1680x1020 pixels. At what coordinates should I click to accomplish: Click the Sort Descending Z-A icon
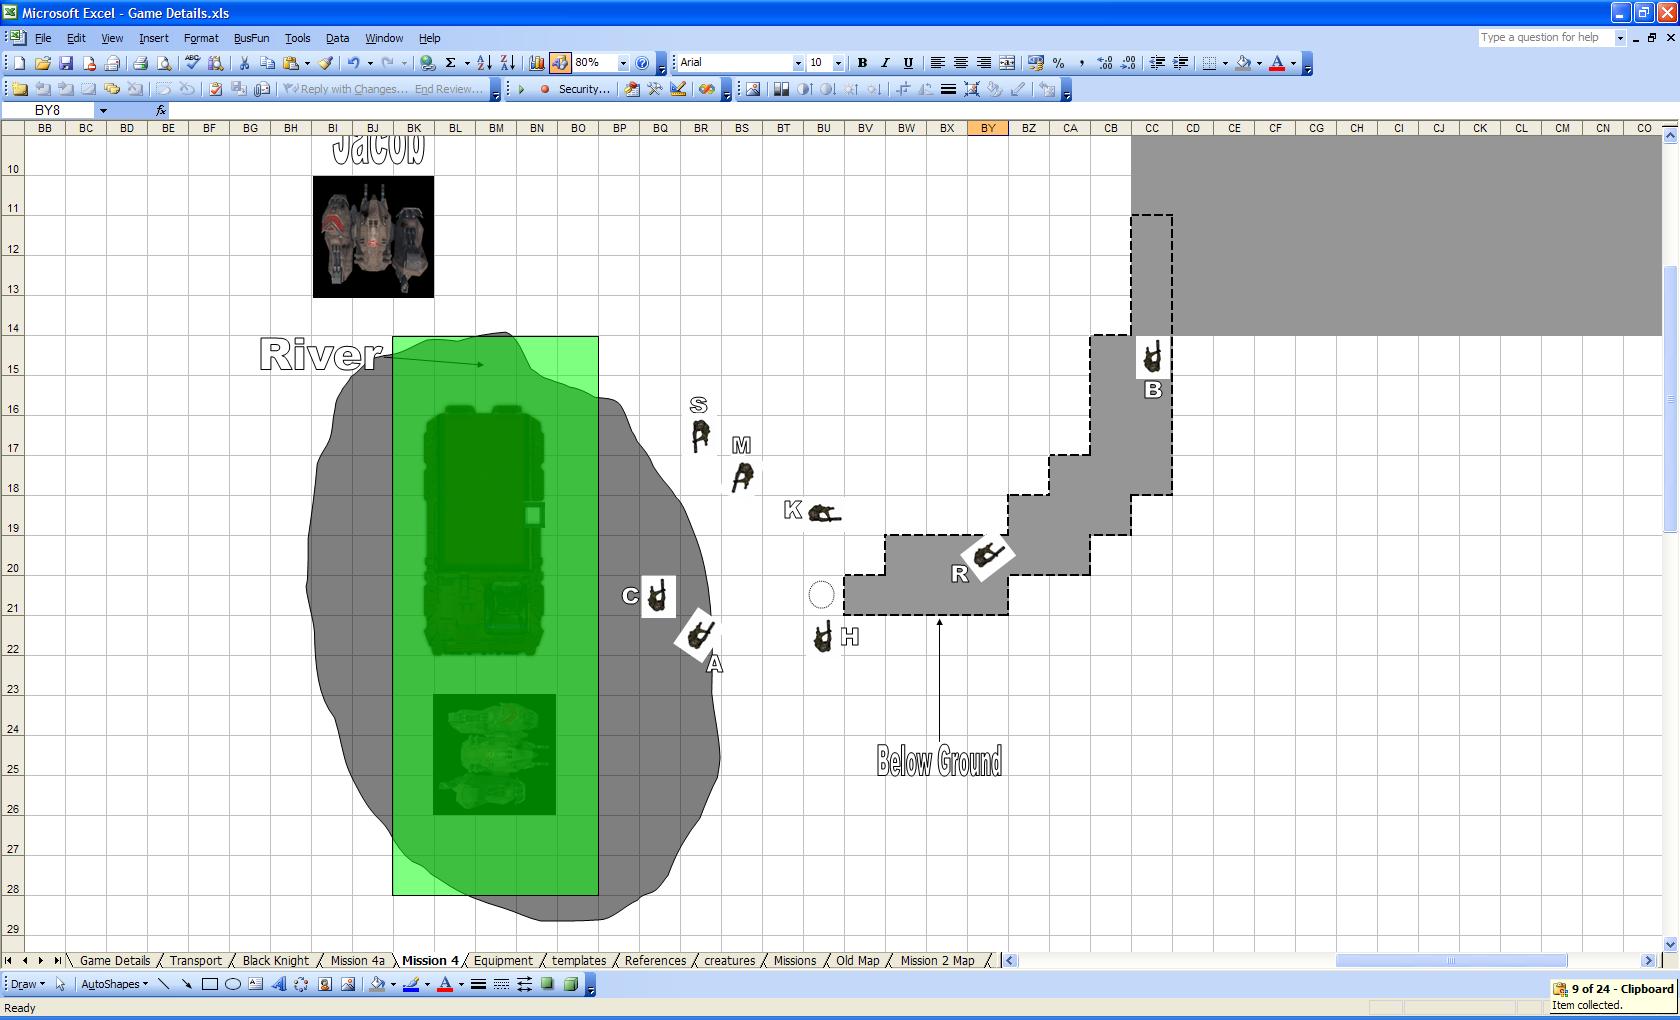pos(507,63)
